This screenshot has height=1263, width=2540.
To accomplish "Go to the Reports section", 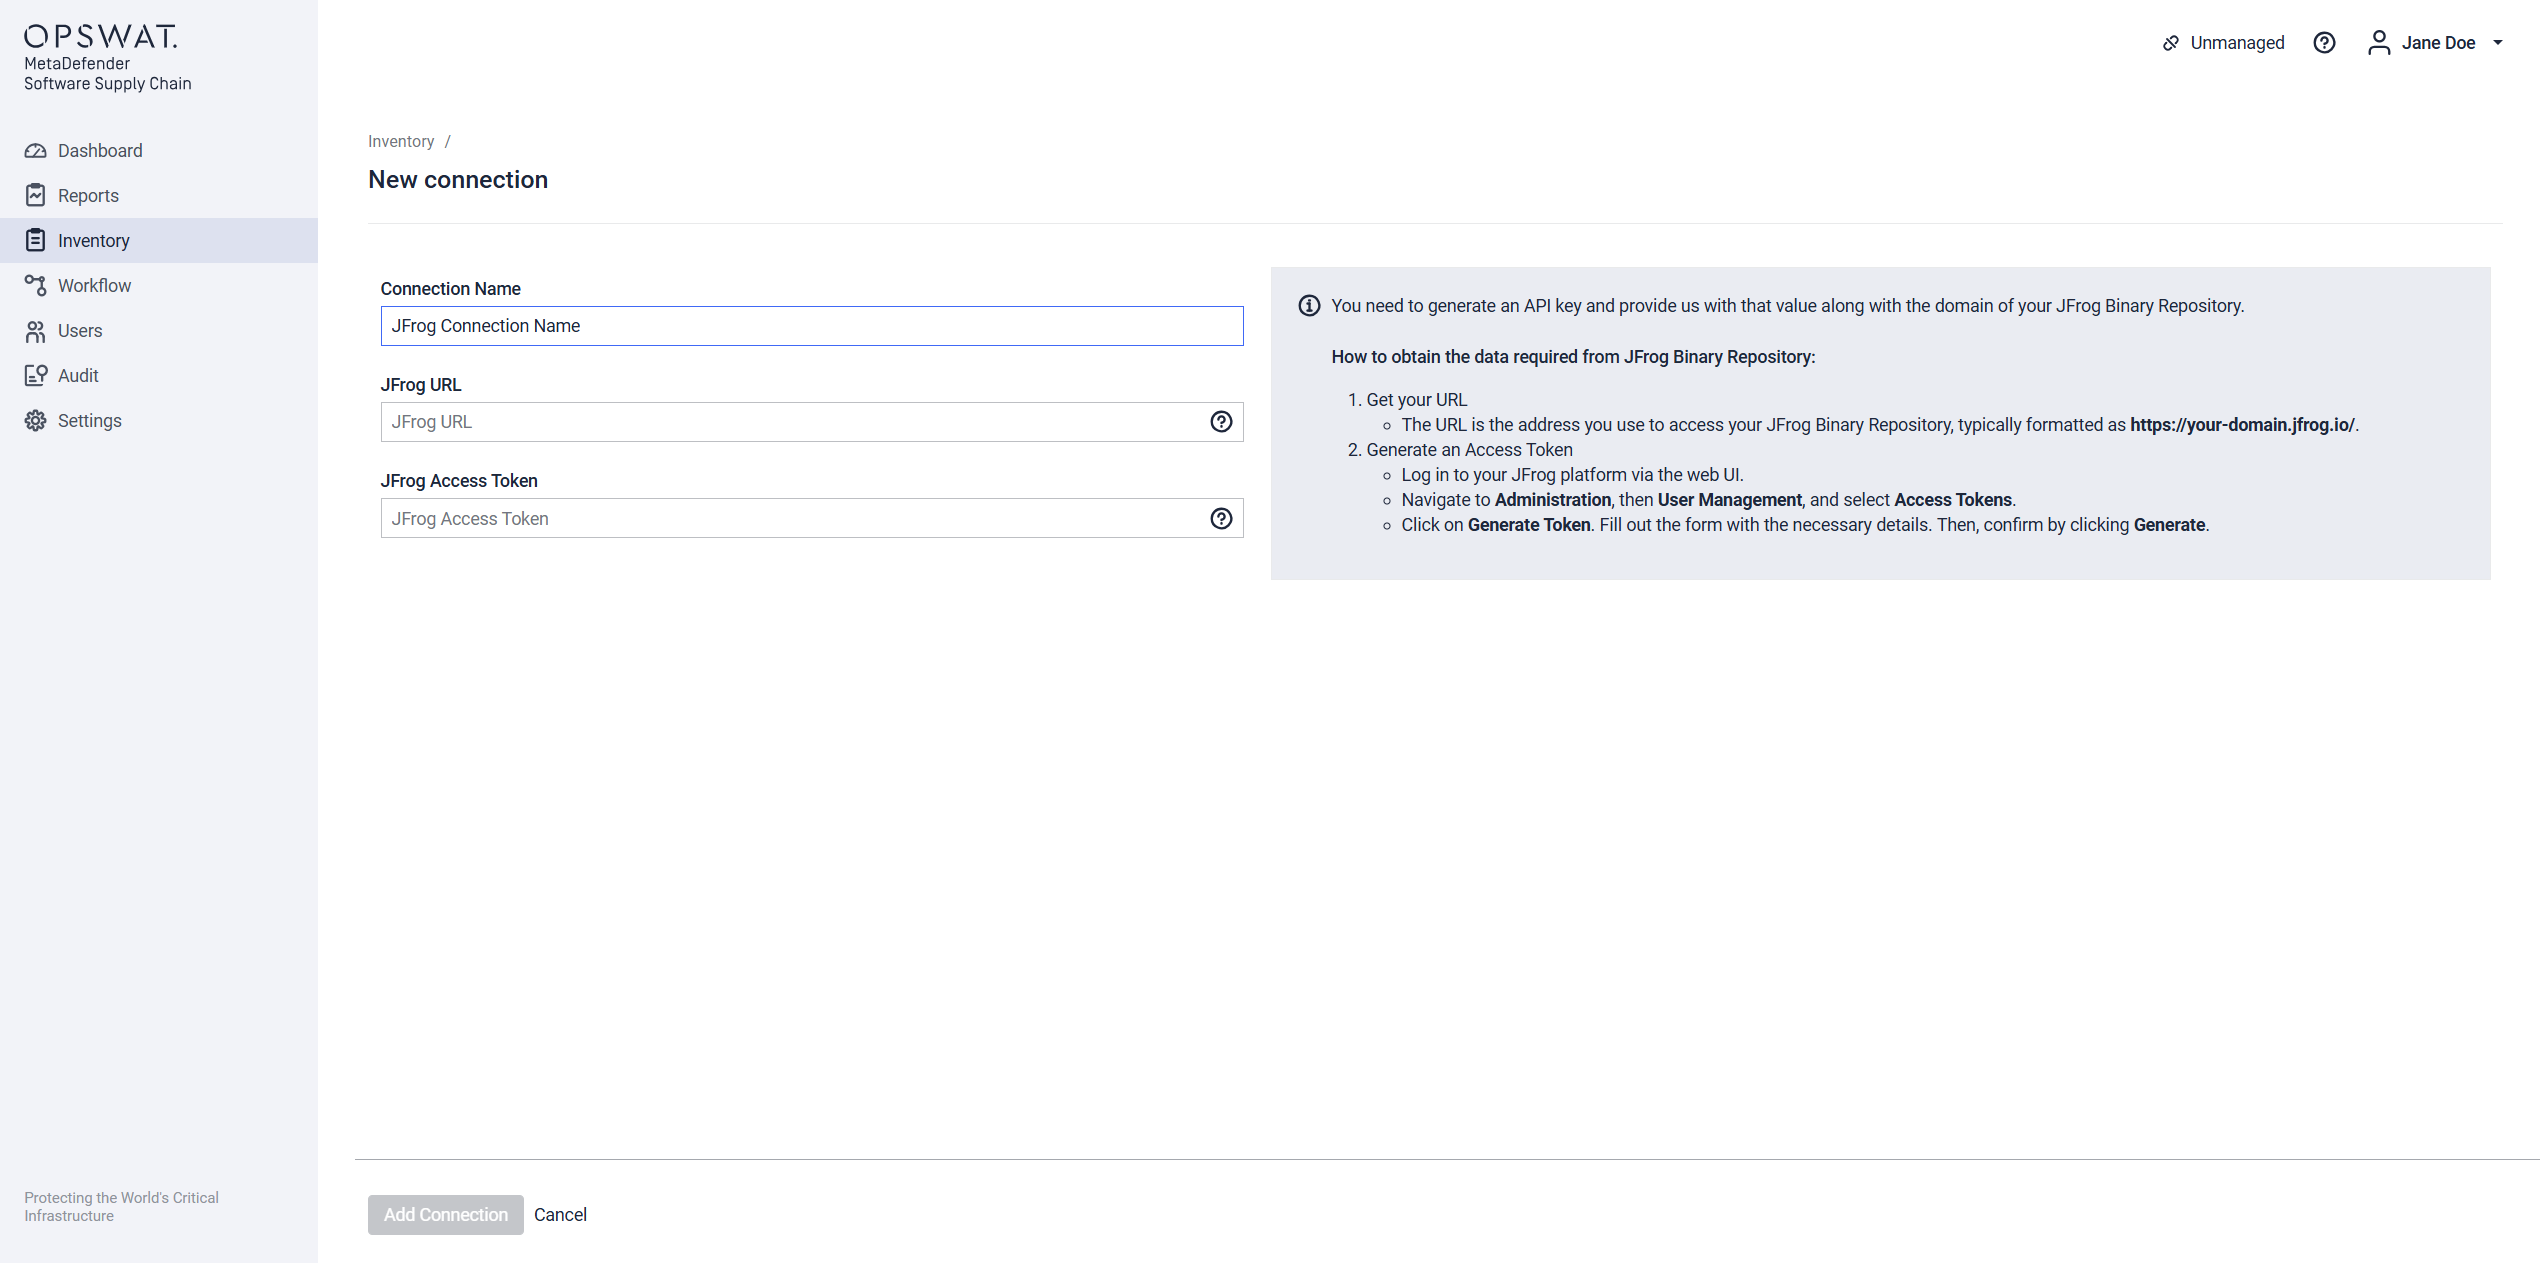I will coord(159,196).
